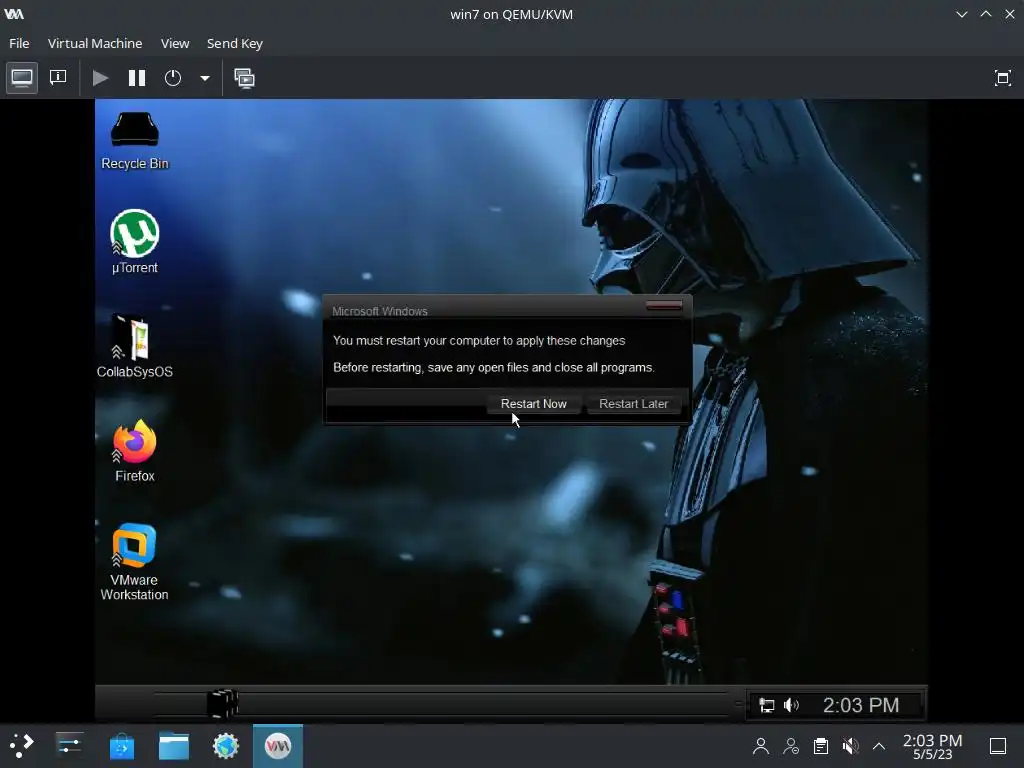Open the Send Key menu
Viewport: 1024px width, 768px height.
pyautogui.click(x=234, y=43)
